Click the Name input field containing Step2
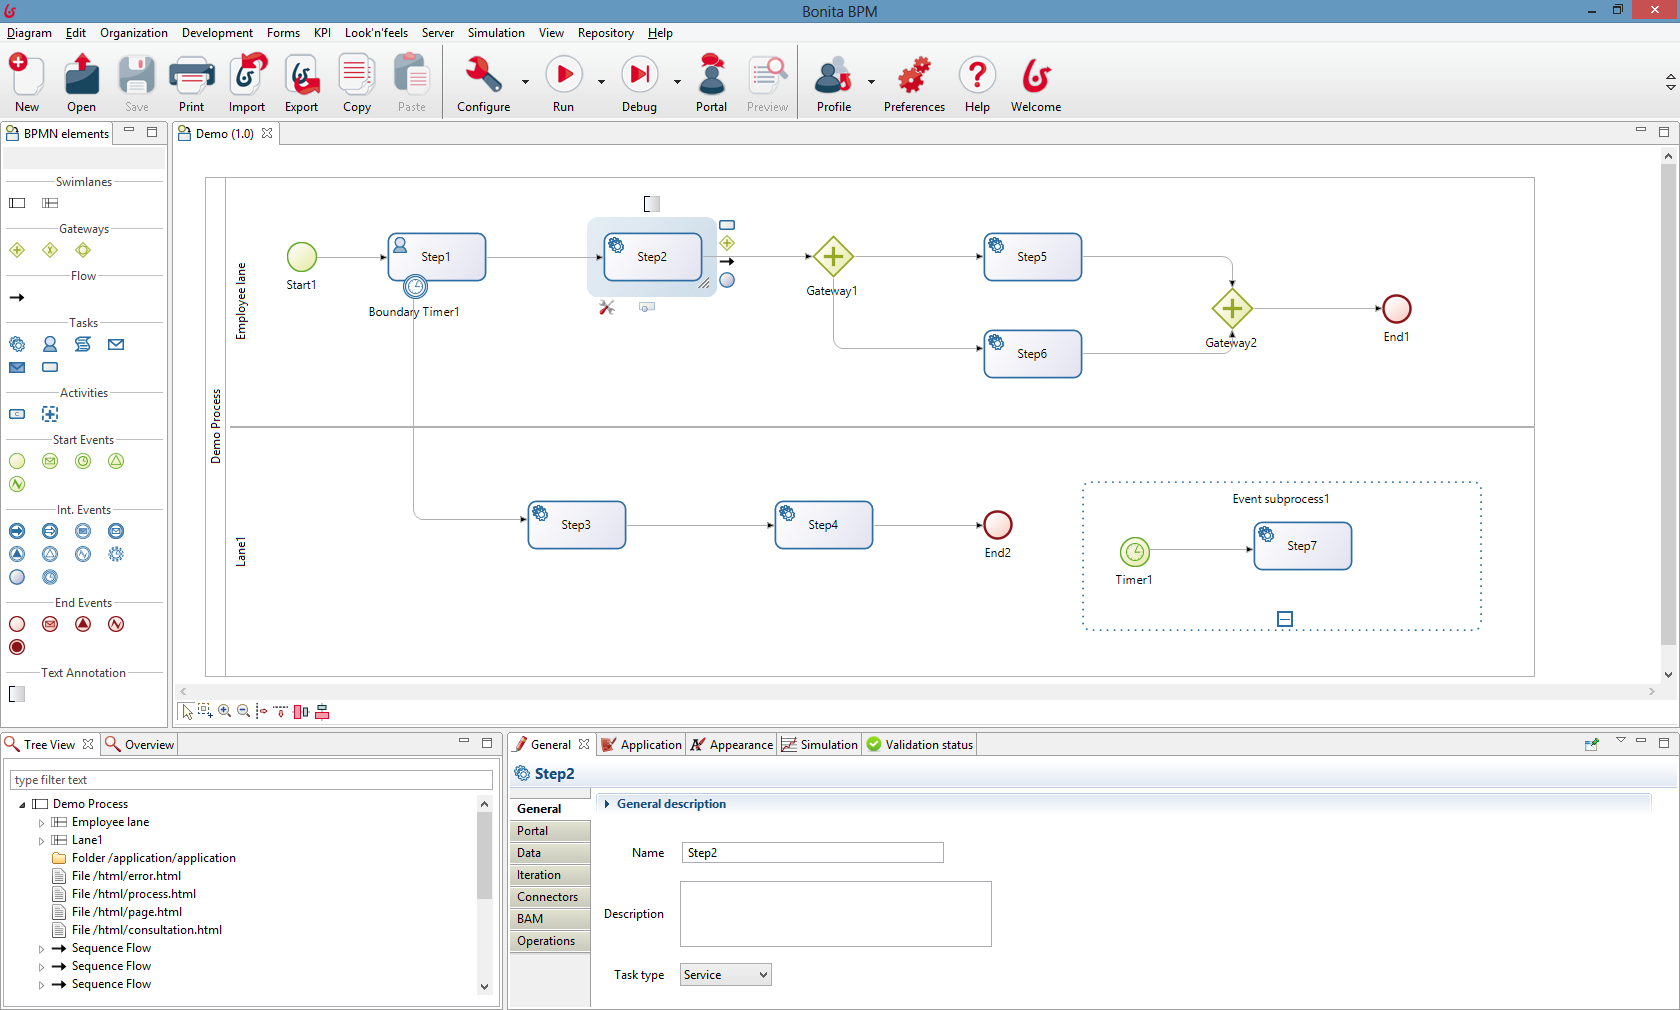 point(813,853)
